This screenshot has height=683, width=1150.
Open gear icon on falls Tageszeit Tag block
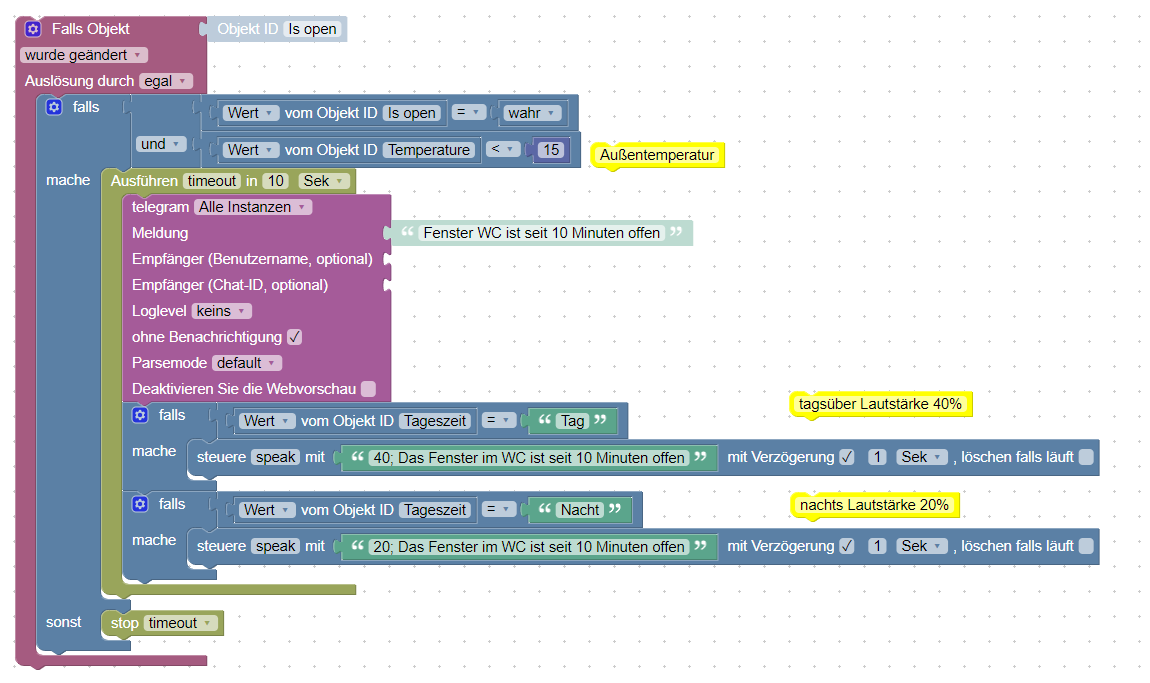(x=140, y=415)
